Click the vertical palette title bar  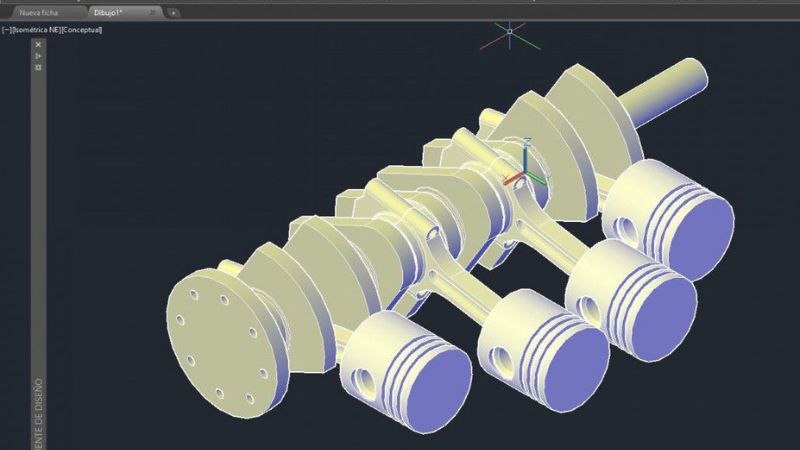[38, 250]
